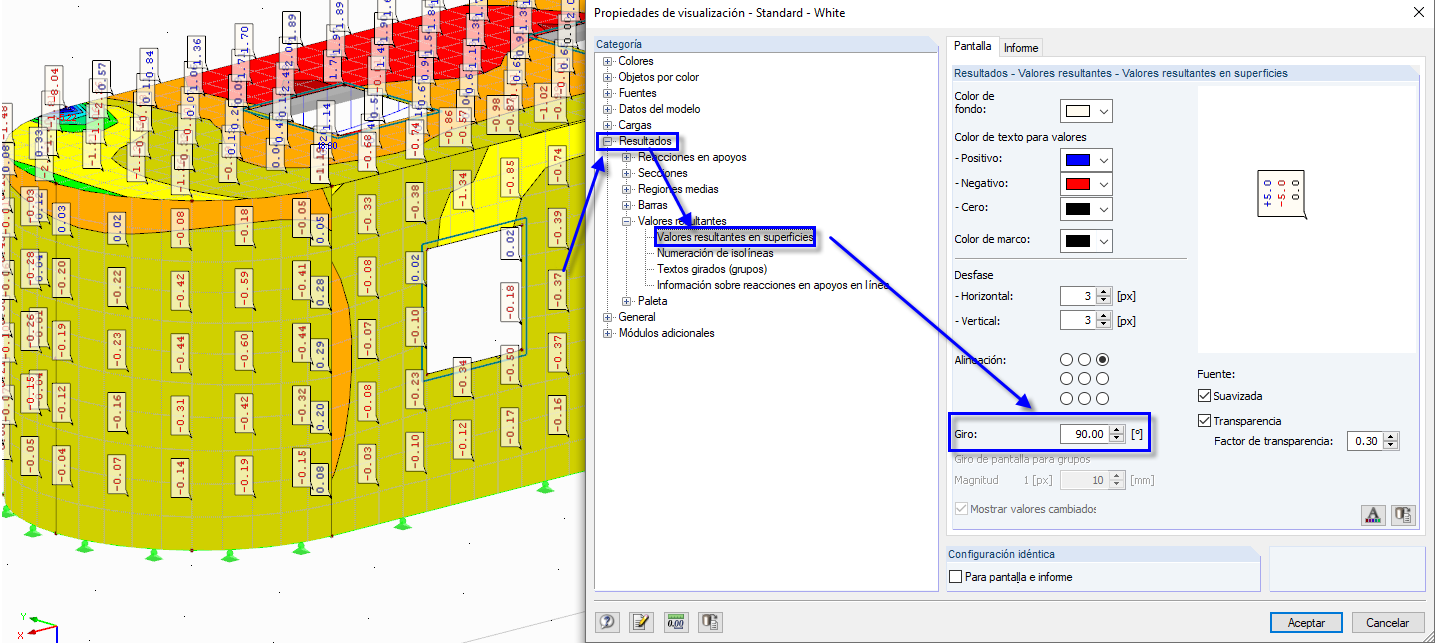Expand the Paleta tree node

point(628,301)
